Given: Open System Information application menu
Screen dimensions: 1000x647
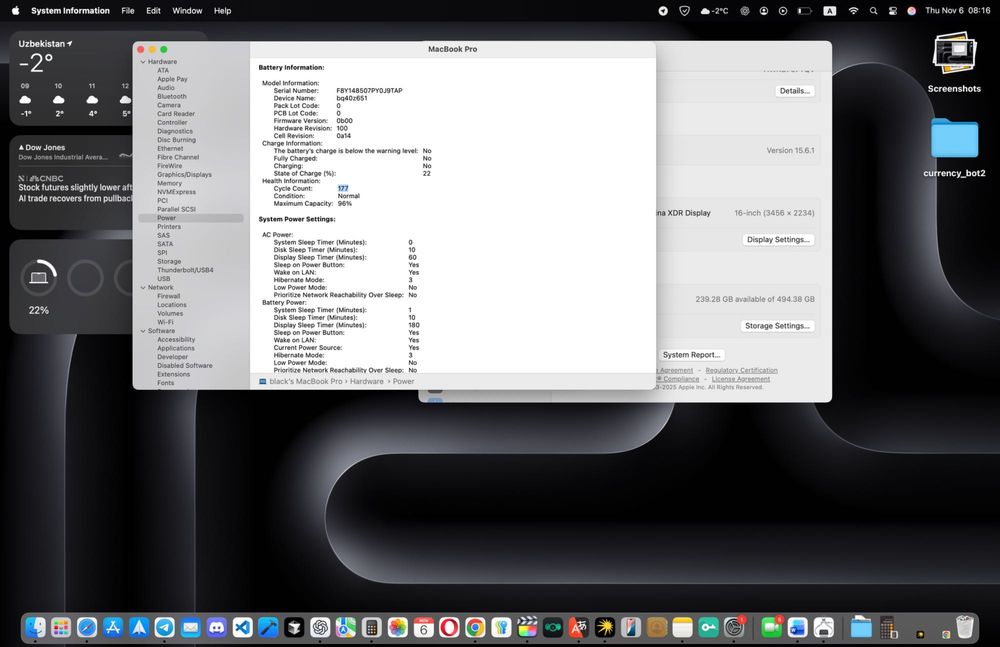Looking at the screenshot, I should (x=70, y=11).
